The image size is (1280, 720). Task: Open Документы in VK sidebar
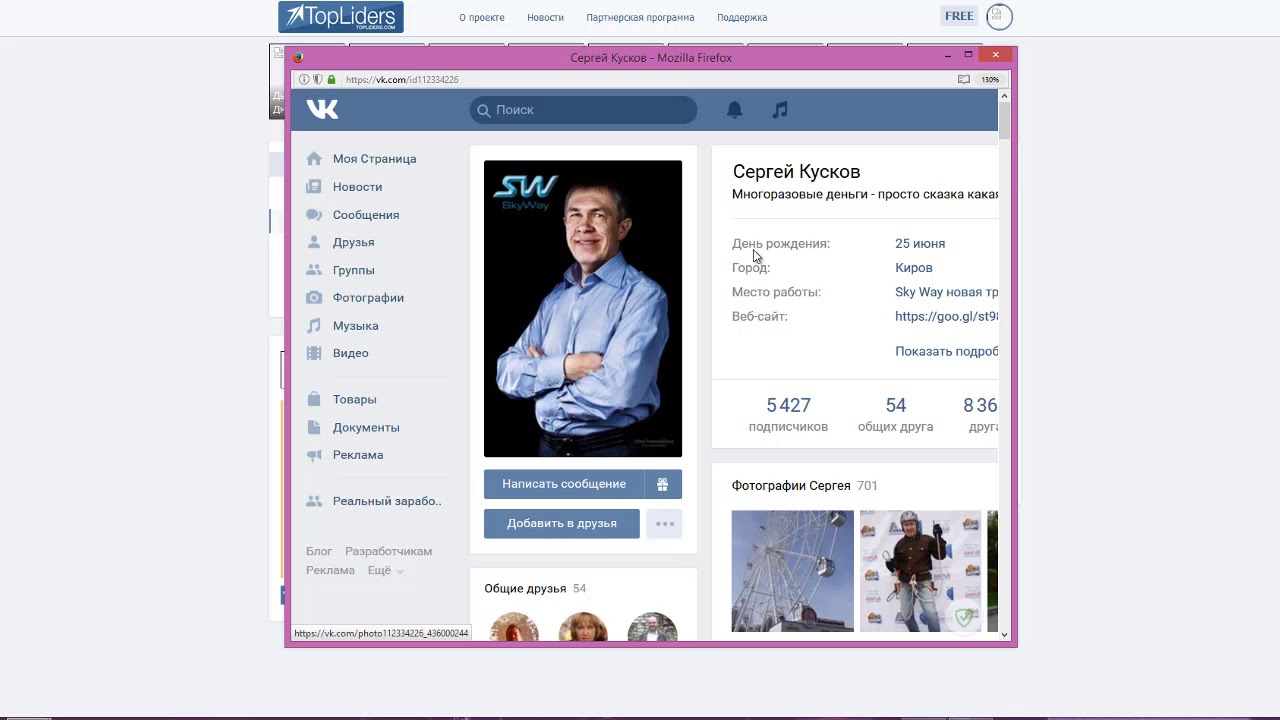coord(366,427)
